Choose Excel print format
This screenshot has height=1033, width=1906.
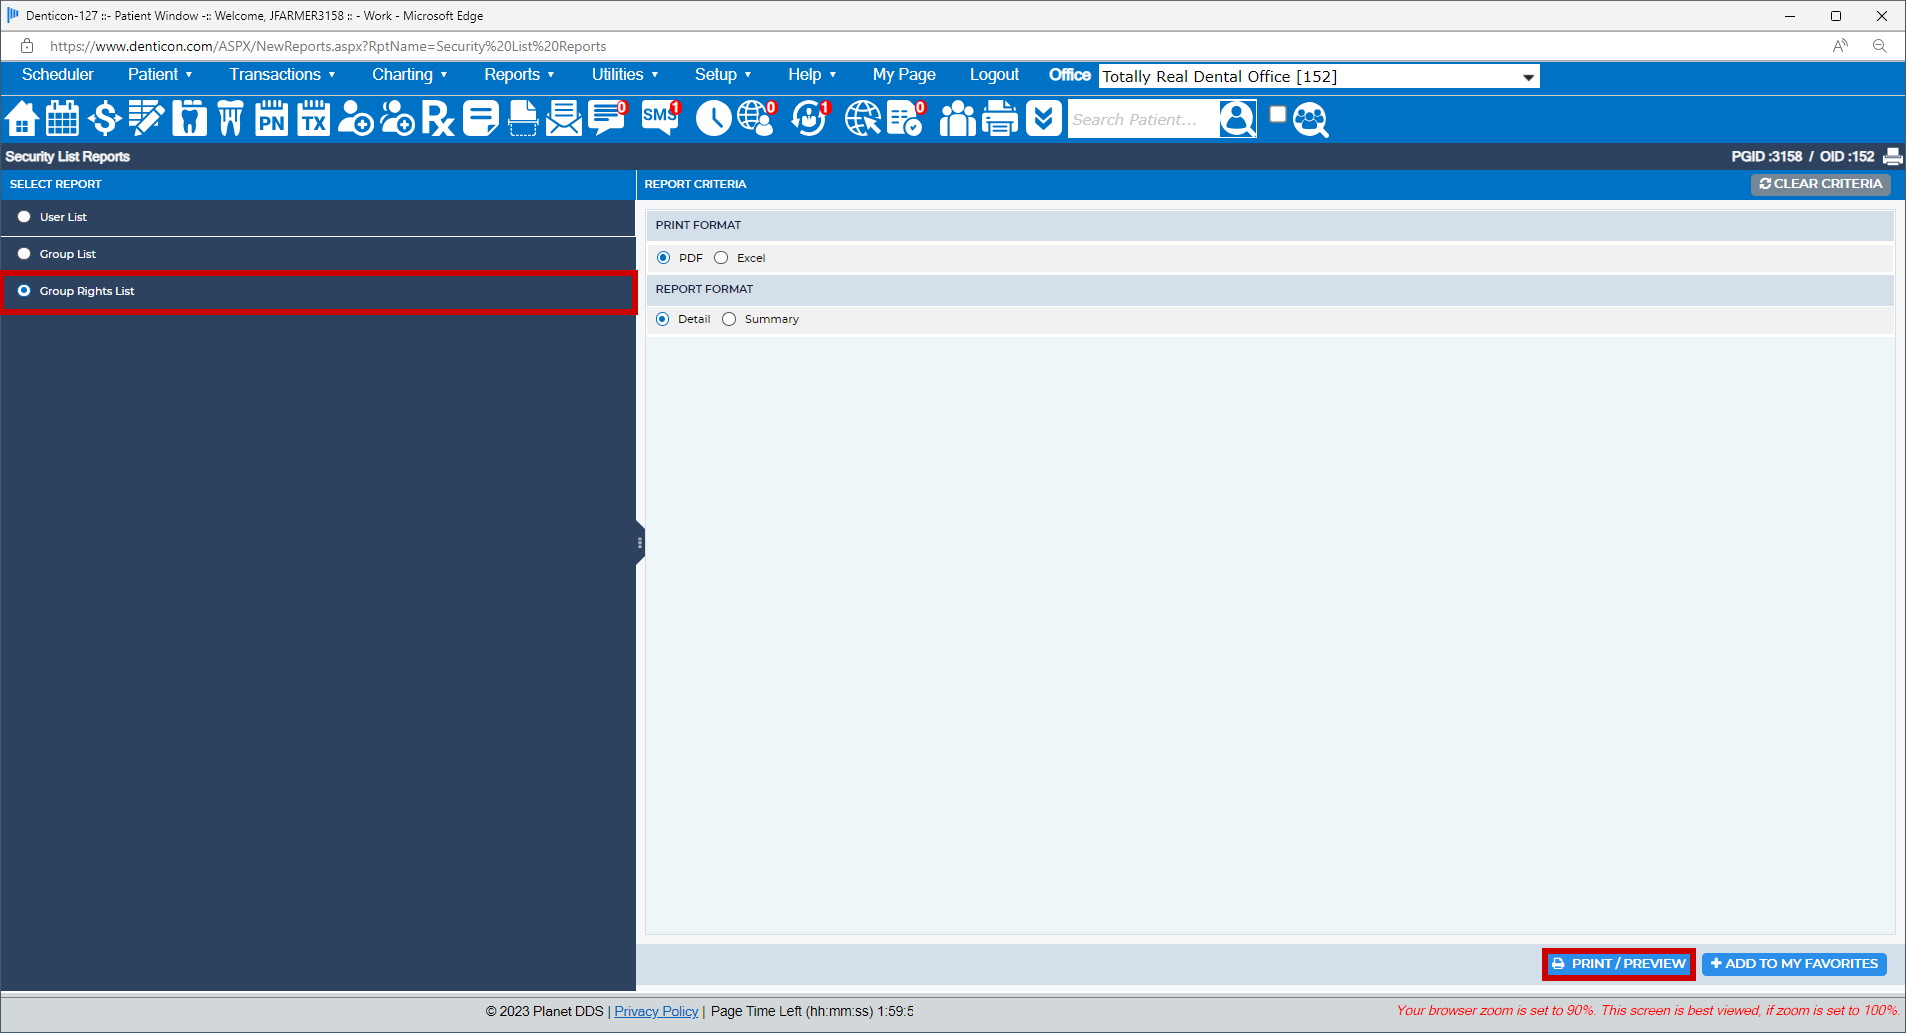click(721, 258)
